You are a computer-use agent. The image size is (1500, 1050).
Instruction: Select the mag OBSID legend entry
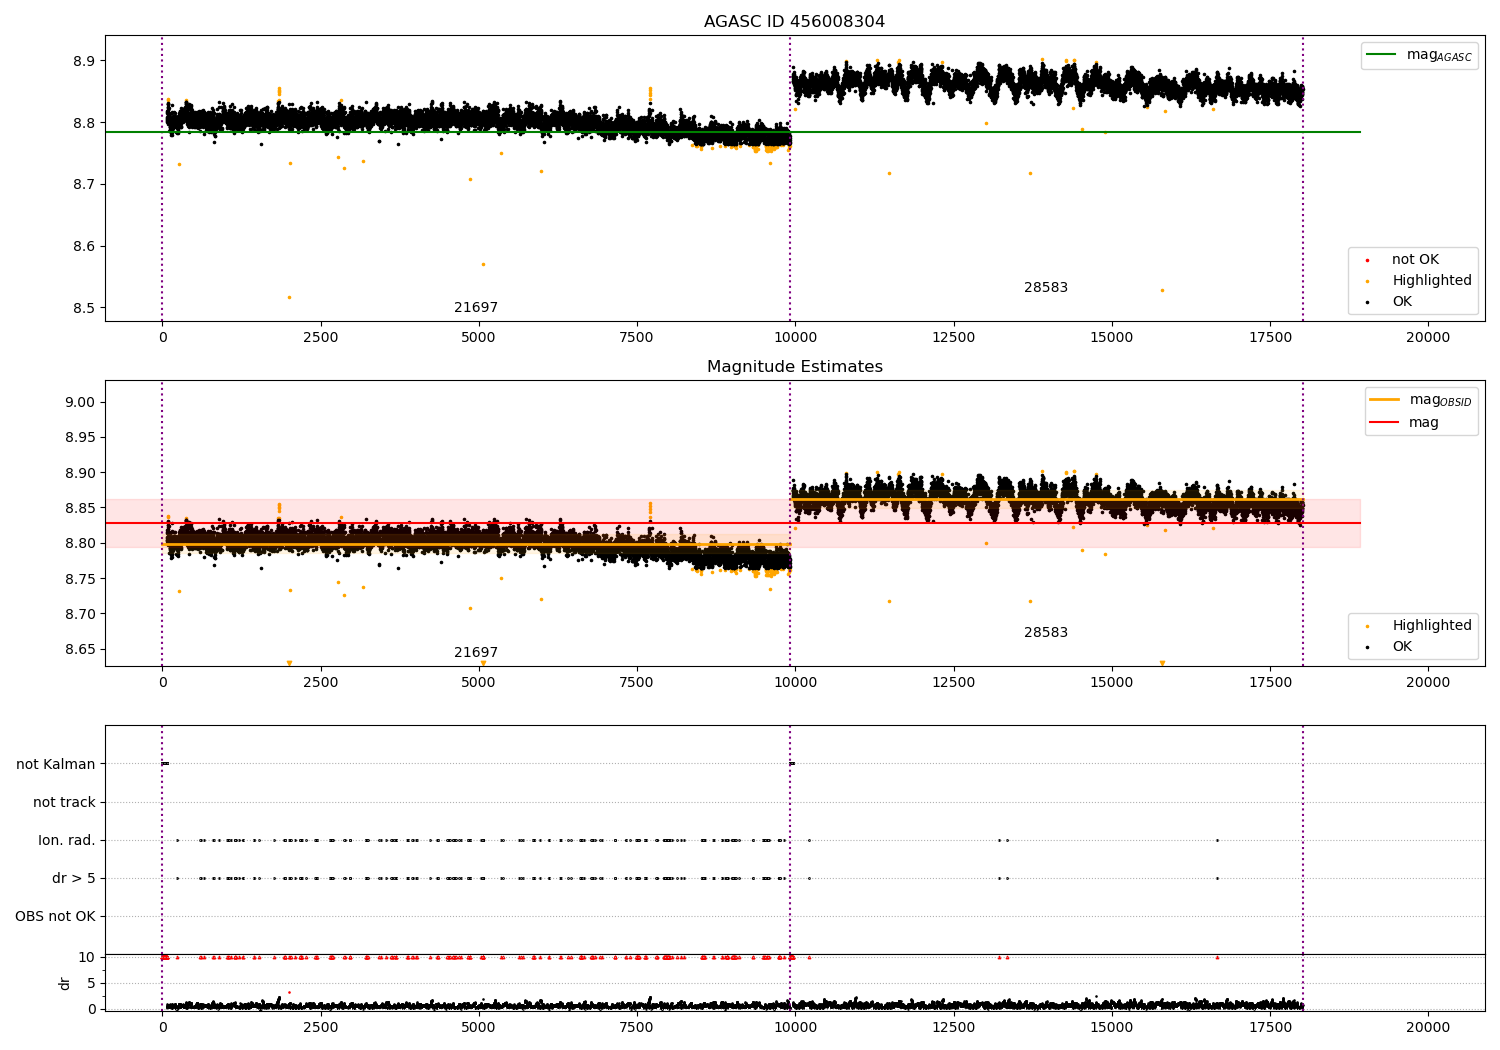click(1421, 400)
